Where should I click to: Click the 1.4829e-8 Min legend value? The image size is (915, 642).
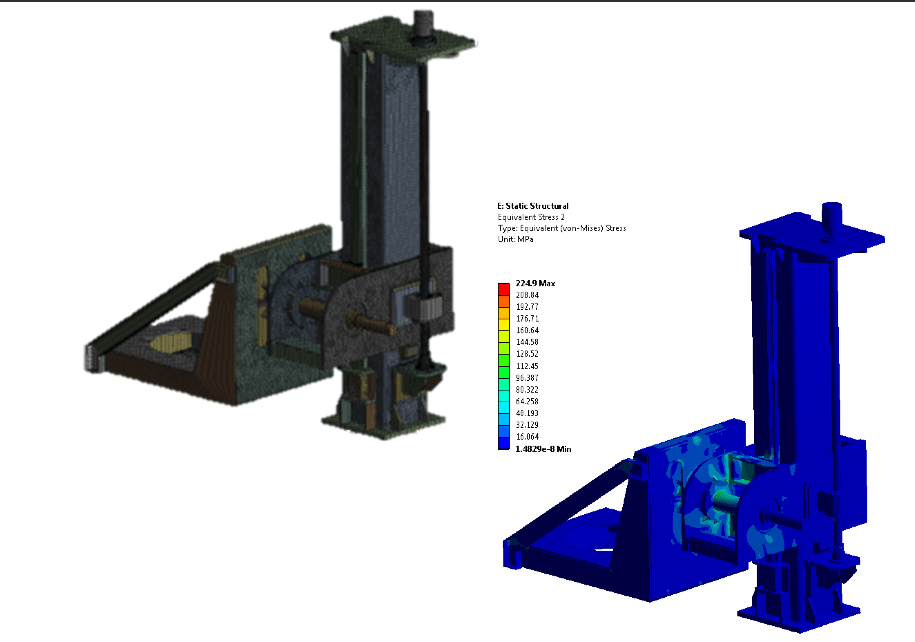[x=542, y=450]
